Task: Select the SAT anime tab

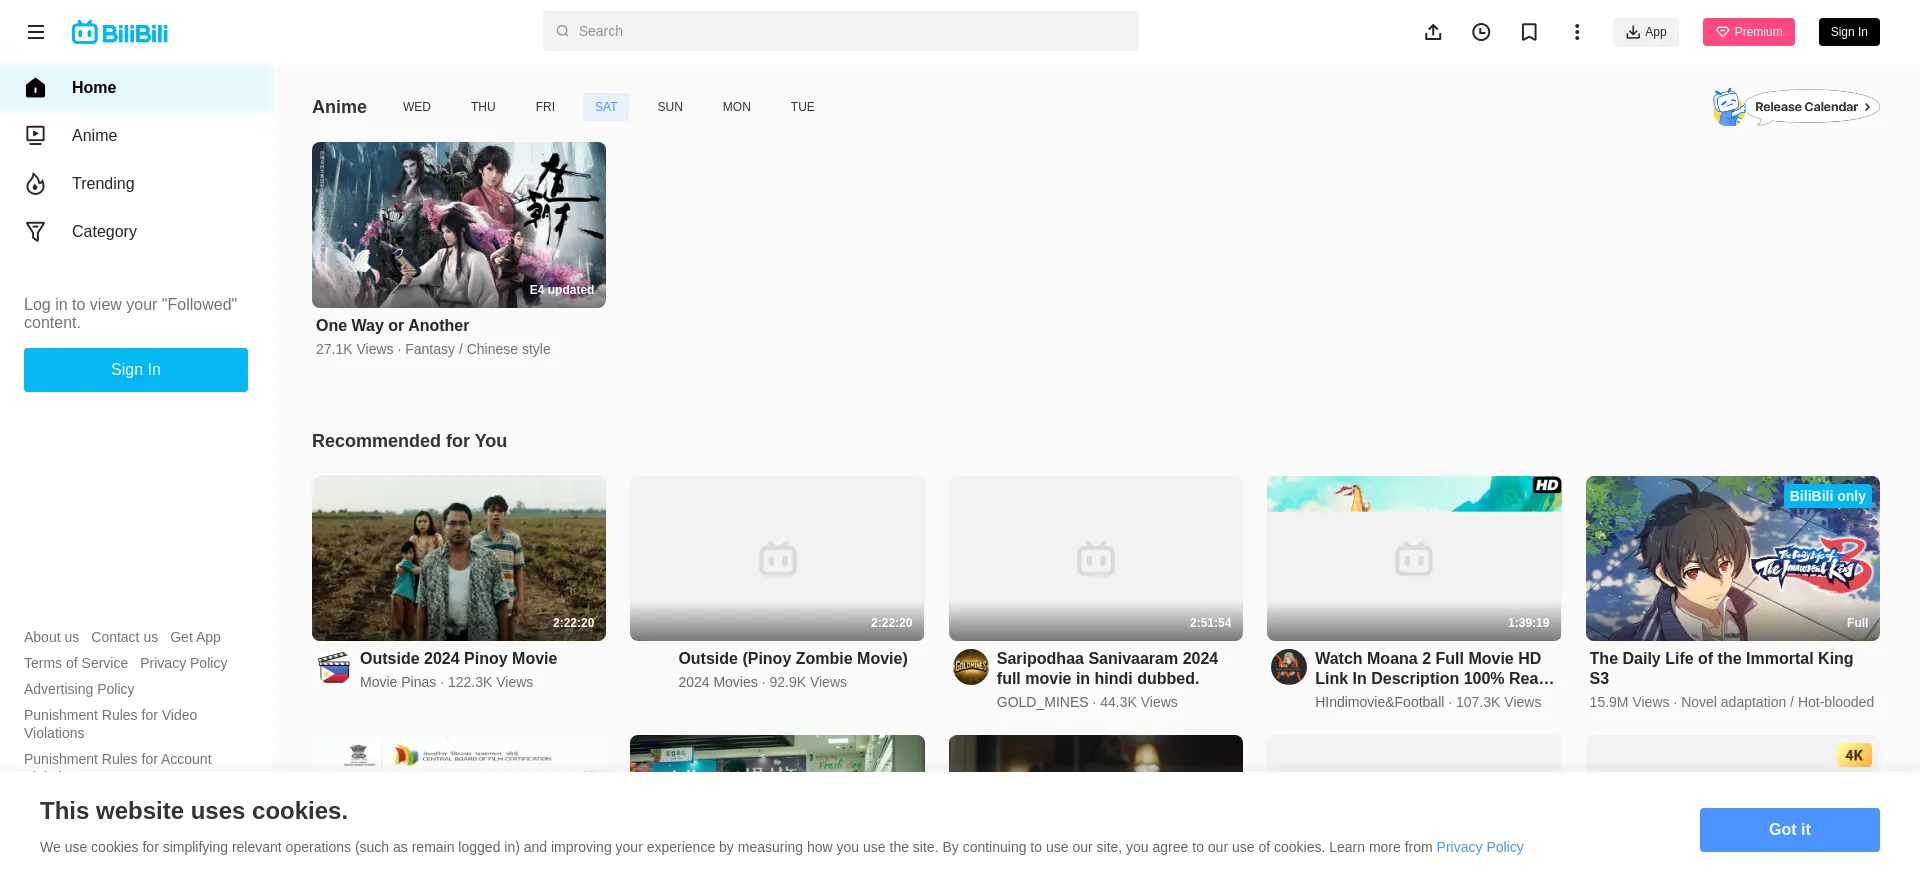Action: [x=606, y=107]
